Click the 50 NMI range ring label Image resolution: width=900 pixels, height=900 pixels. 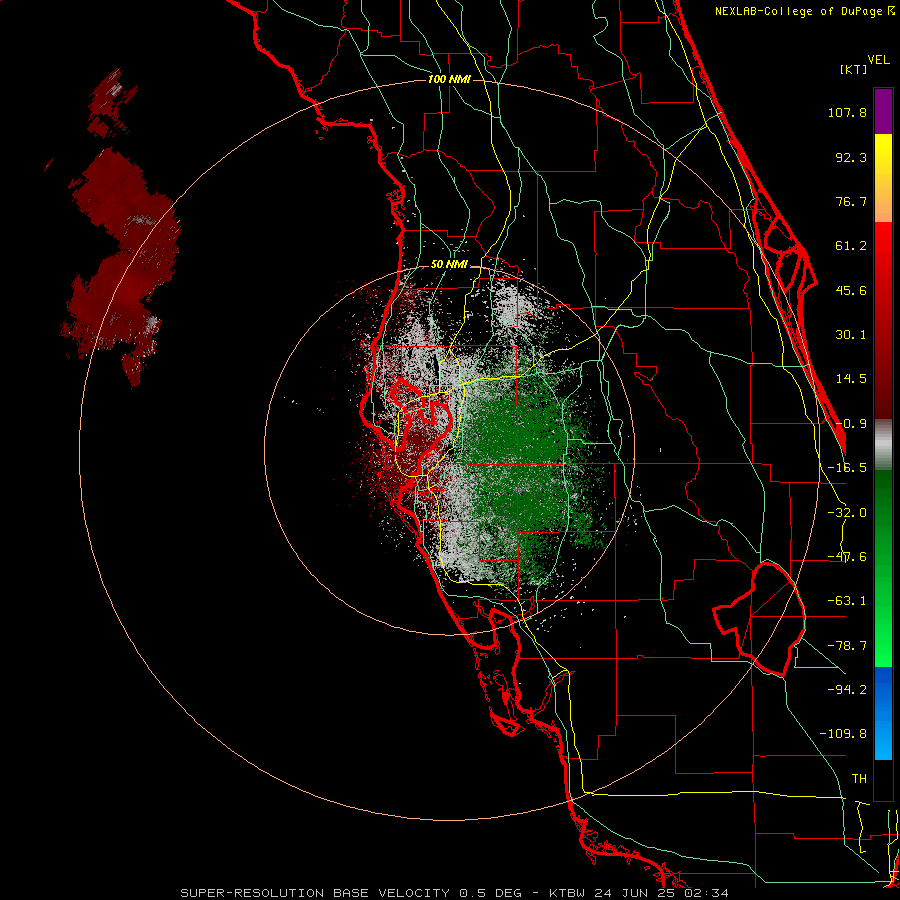click(x=449, y=265)
